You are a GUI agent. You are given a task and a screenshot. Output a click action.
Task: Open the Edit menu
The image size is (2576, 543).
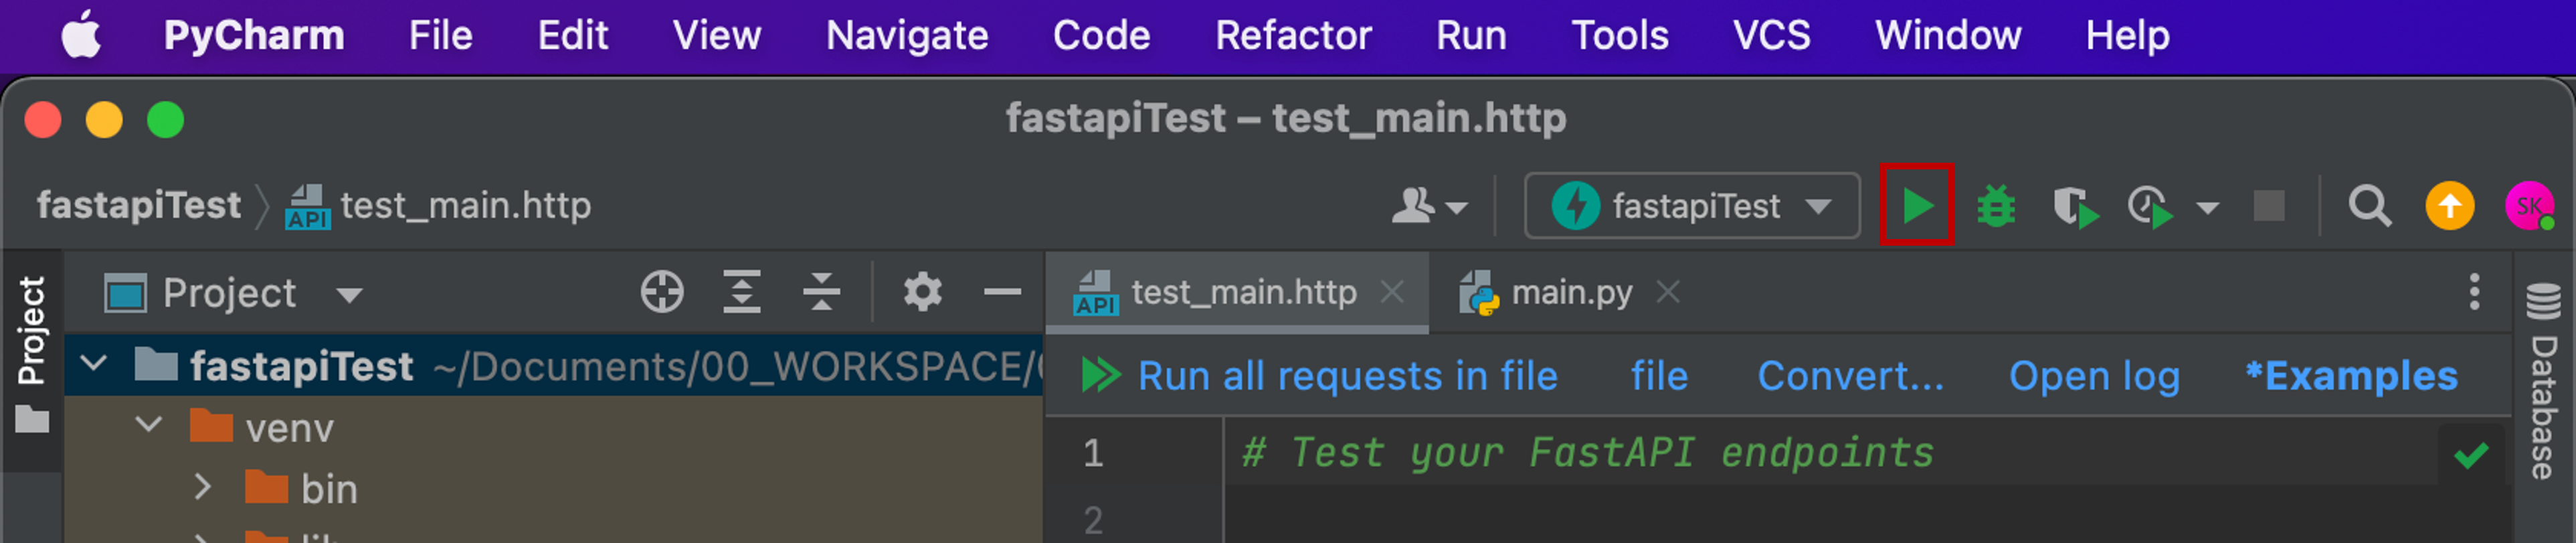(x=572, y=35)
